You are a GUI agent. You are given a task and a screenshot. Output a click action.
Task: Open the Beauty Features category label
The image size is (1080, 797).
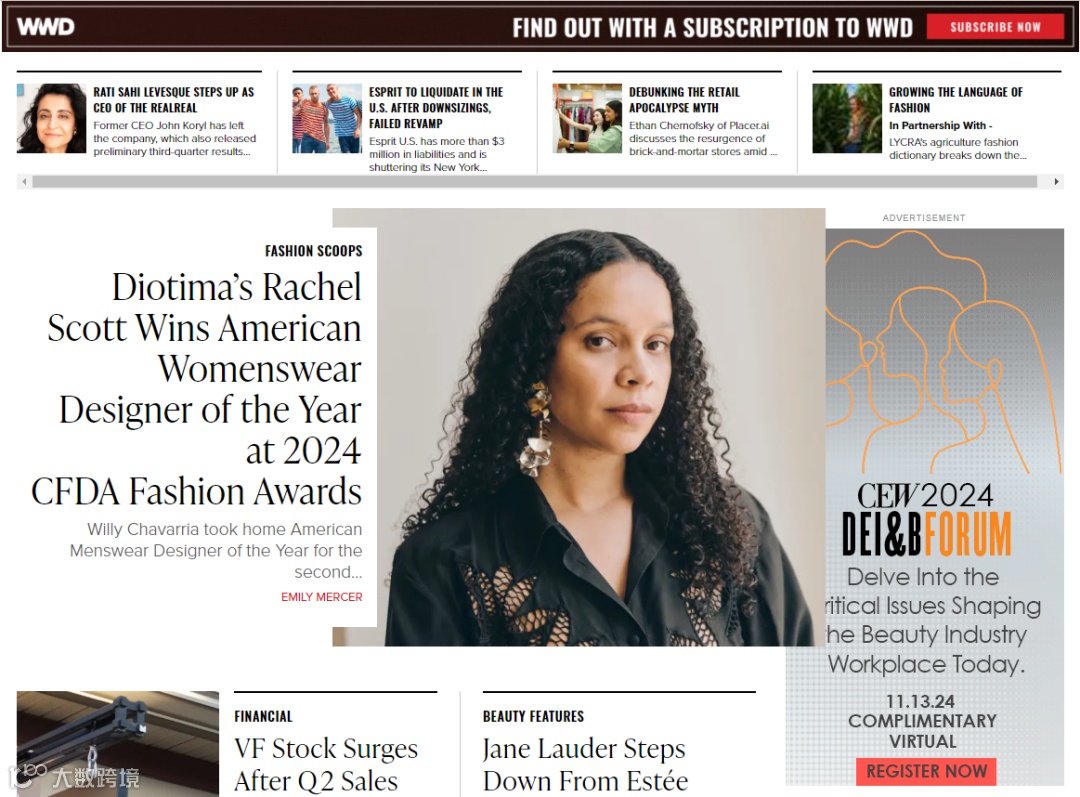[533, 716]
